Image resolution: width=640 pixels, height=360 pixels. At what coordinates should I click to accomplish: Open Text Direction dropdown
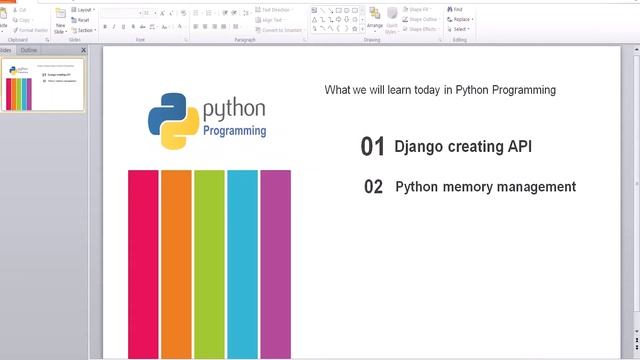tap(274, 10)
